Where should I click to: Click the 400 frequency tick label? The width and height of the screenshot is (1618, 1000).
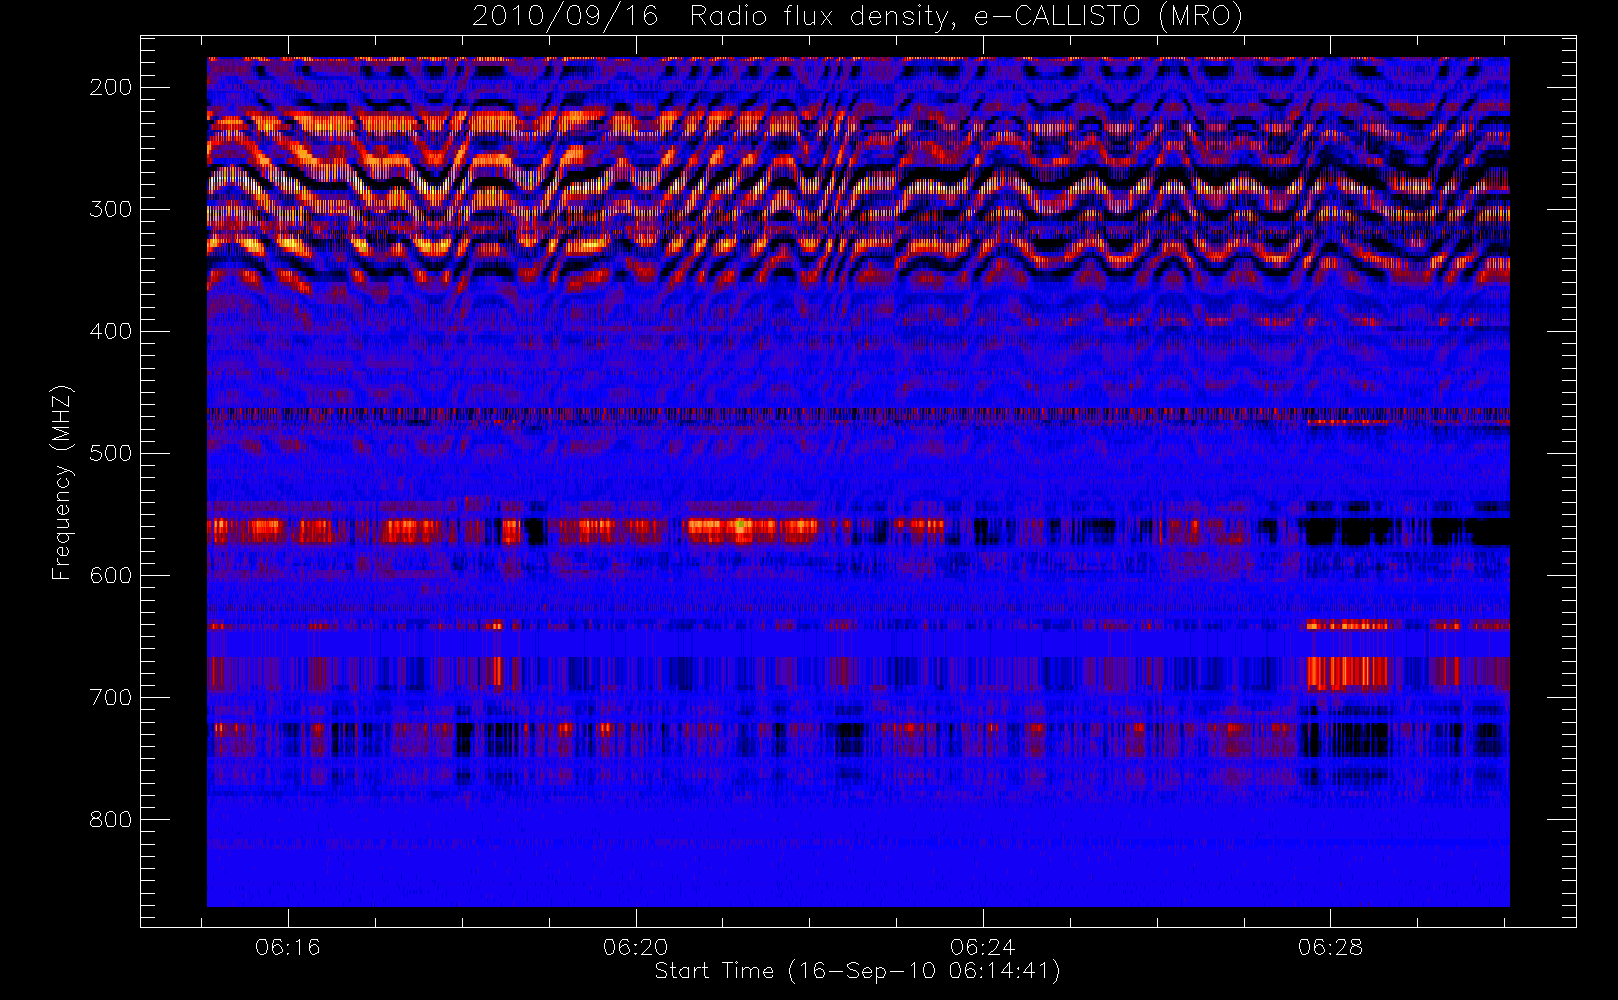(111, 332)
